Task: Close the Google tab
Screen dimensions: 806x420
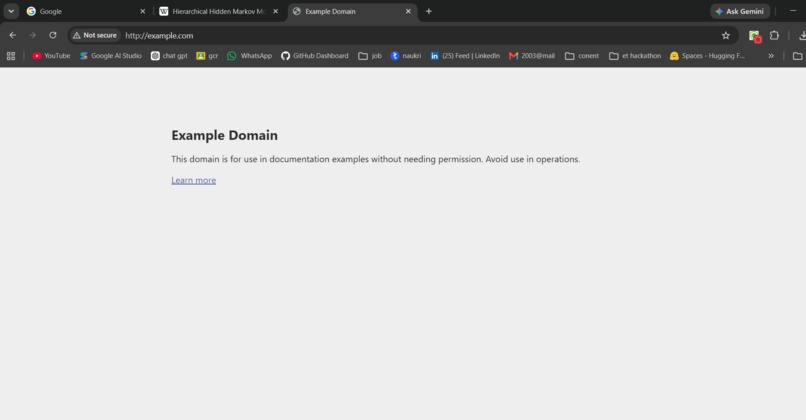Action: 142,11
